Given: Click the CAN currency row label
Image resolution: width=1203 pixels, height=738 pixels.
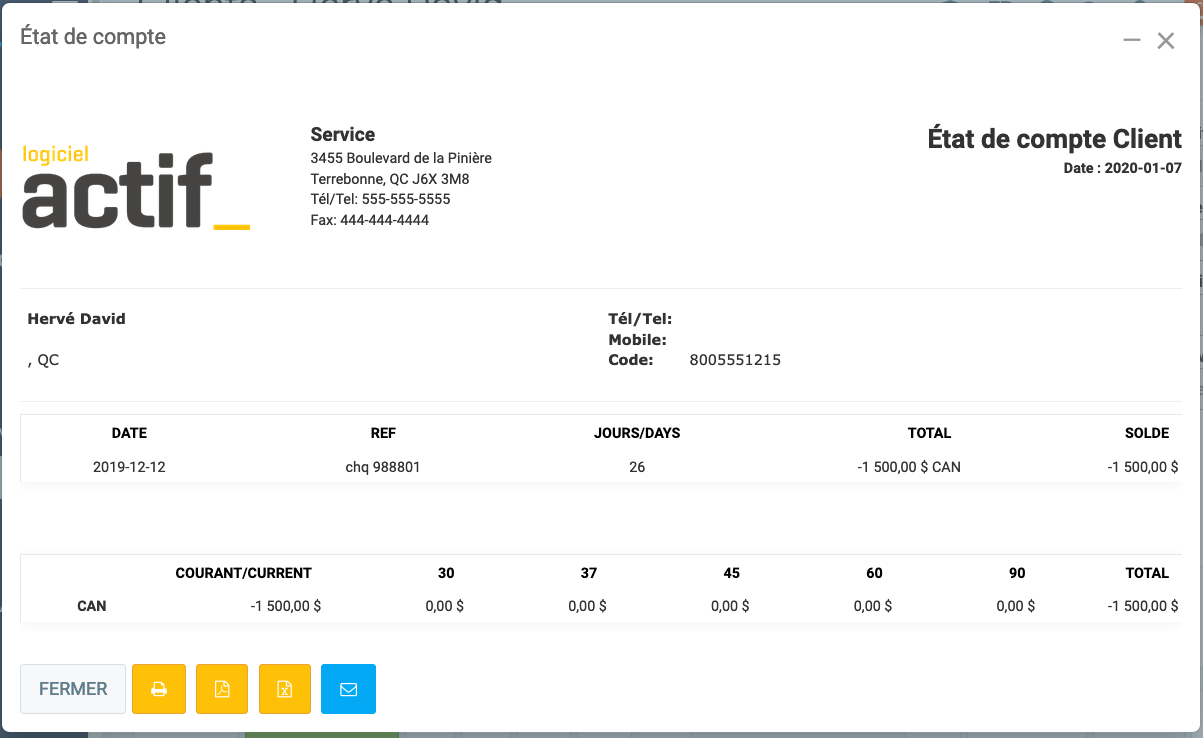Looking at the screenshot, I should coord(92,606).
